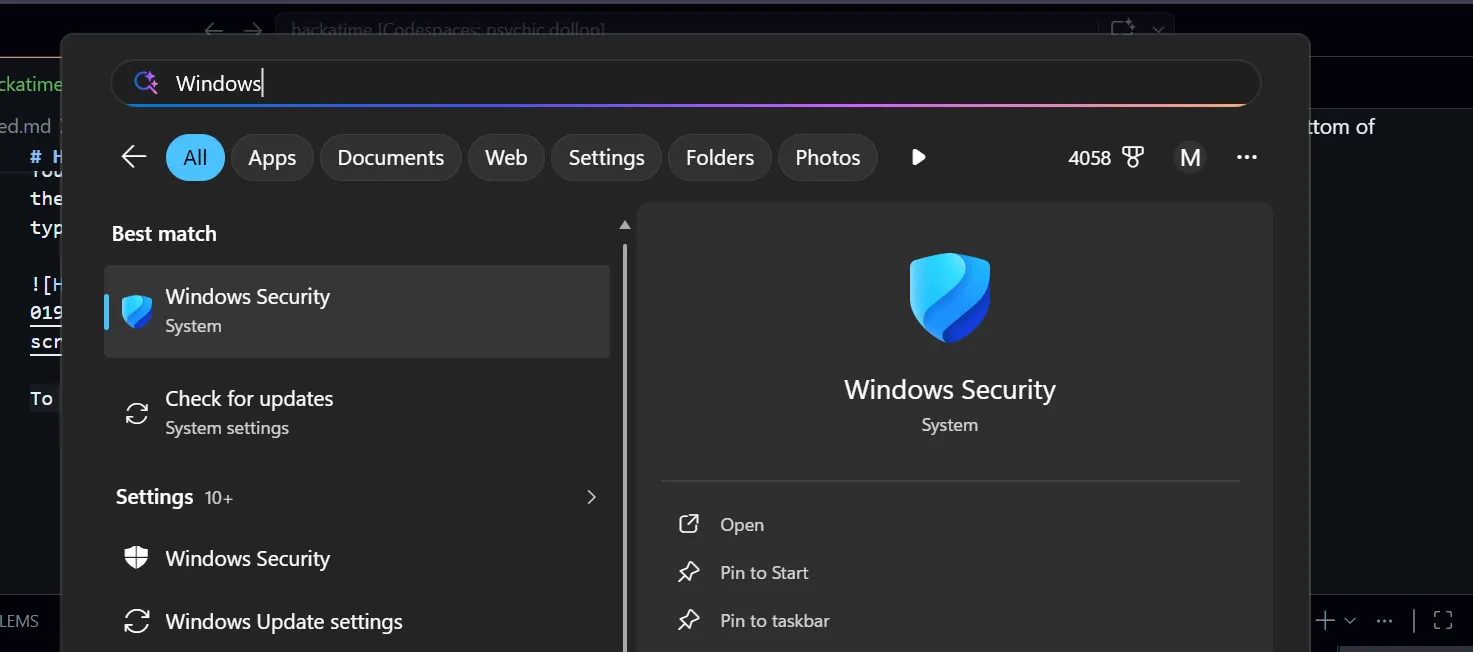The width and height of the screenshot is (1473, 652).
Task: Click the Best match heading
Action: [164, 234]
